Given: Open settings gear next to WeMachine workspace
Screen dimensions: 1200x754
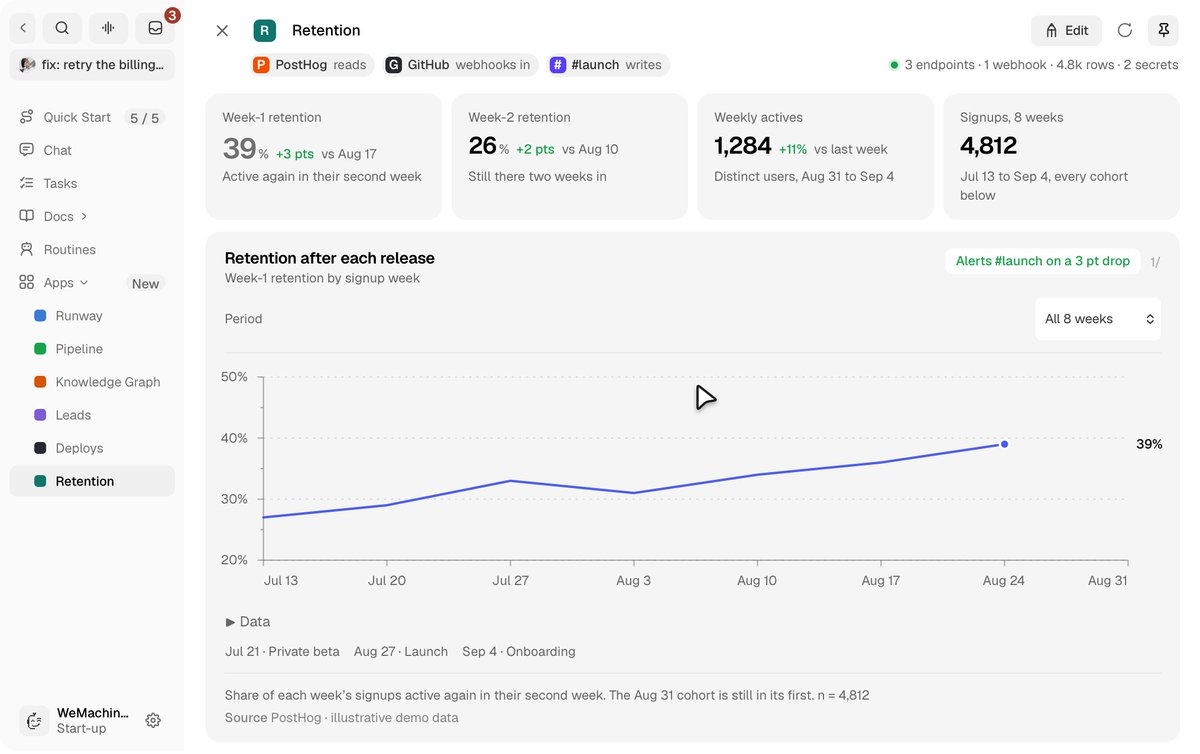Looking at the screenshot, I should (153, 720).
